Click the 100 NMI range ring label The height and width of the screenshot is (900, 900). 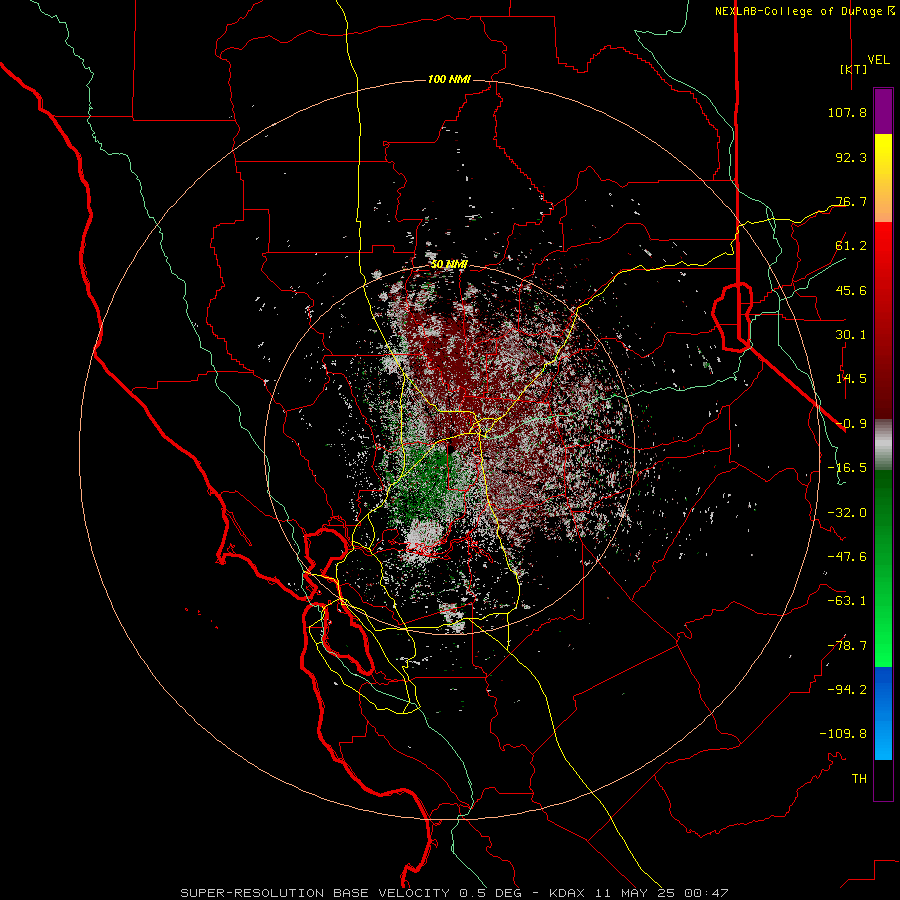449,79
